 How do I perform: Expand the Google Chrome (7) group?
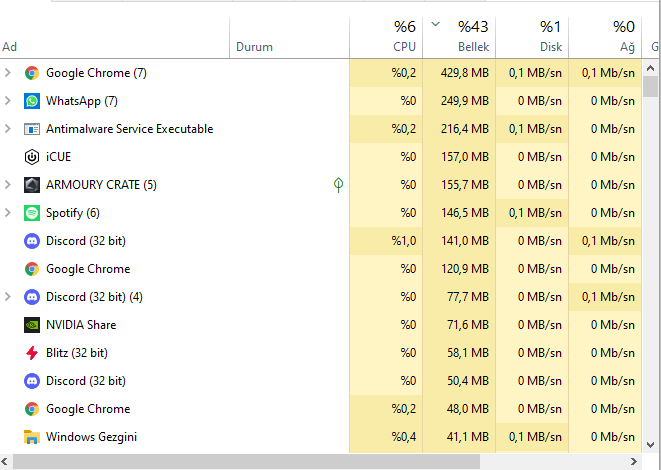(8, 73)
